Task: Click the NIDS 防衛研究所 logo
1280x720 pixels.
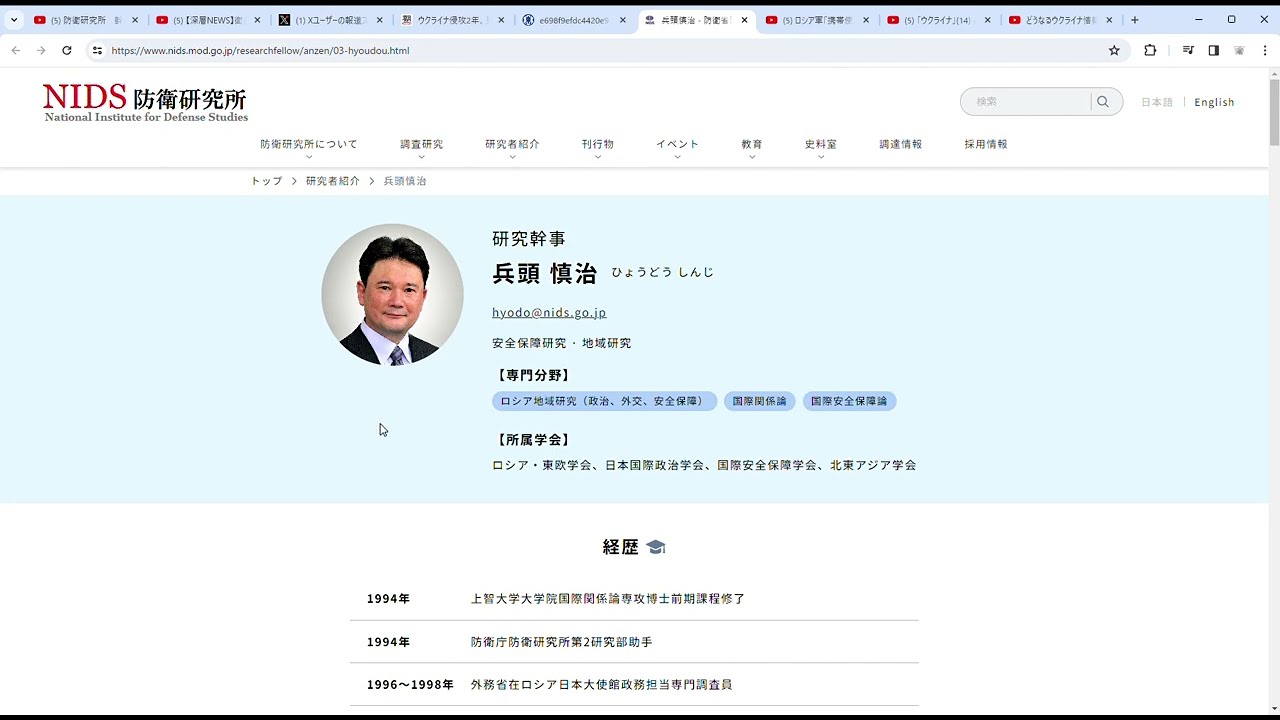Action: click(145, 101)
